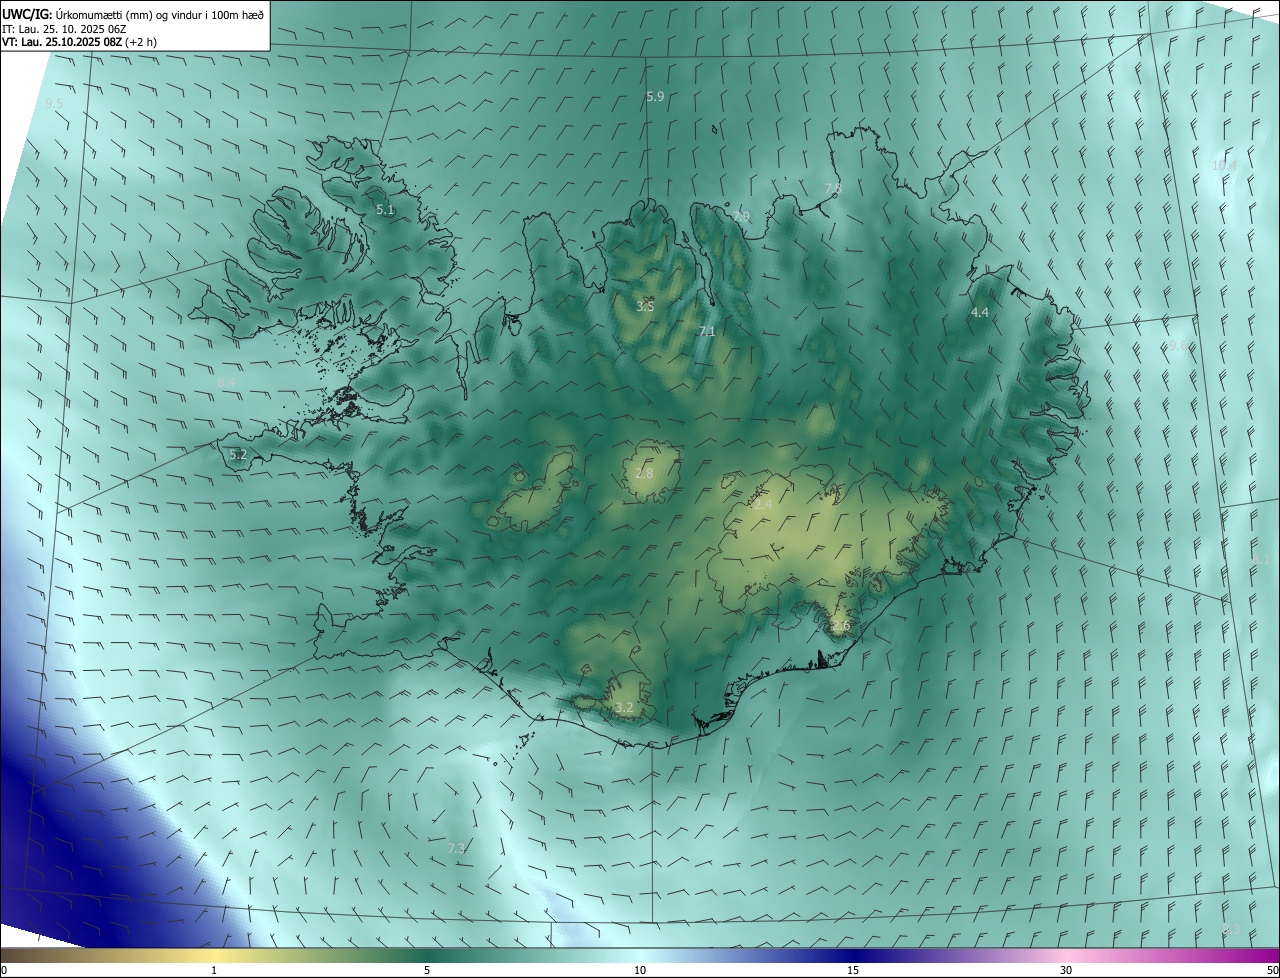Click the 2.8 value on the glacier
1280x978 pixels.
(644, 473)
